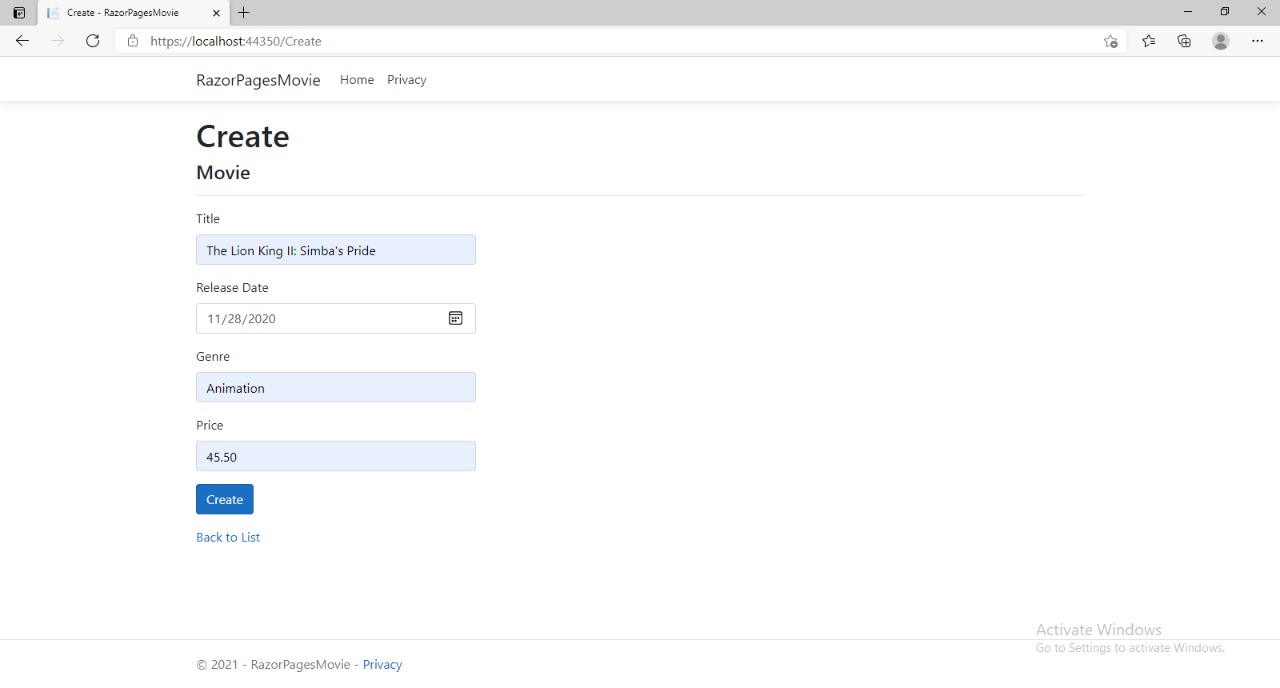Click the Release Date field
This screenshot has width=1280, height=688.
[336, 318]
